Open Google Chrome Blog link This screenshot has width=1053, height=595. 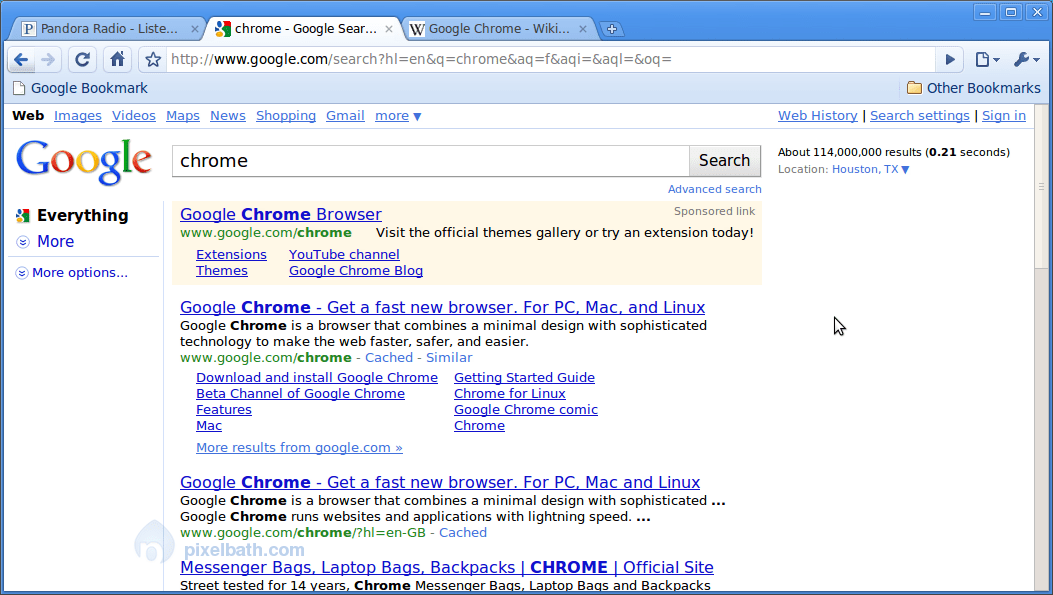click(x=356, y=271)
